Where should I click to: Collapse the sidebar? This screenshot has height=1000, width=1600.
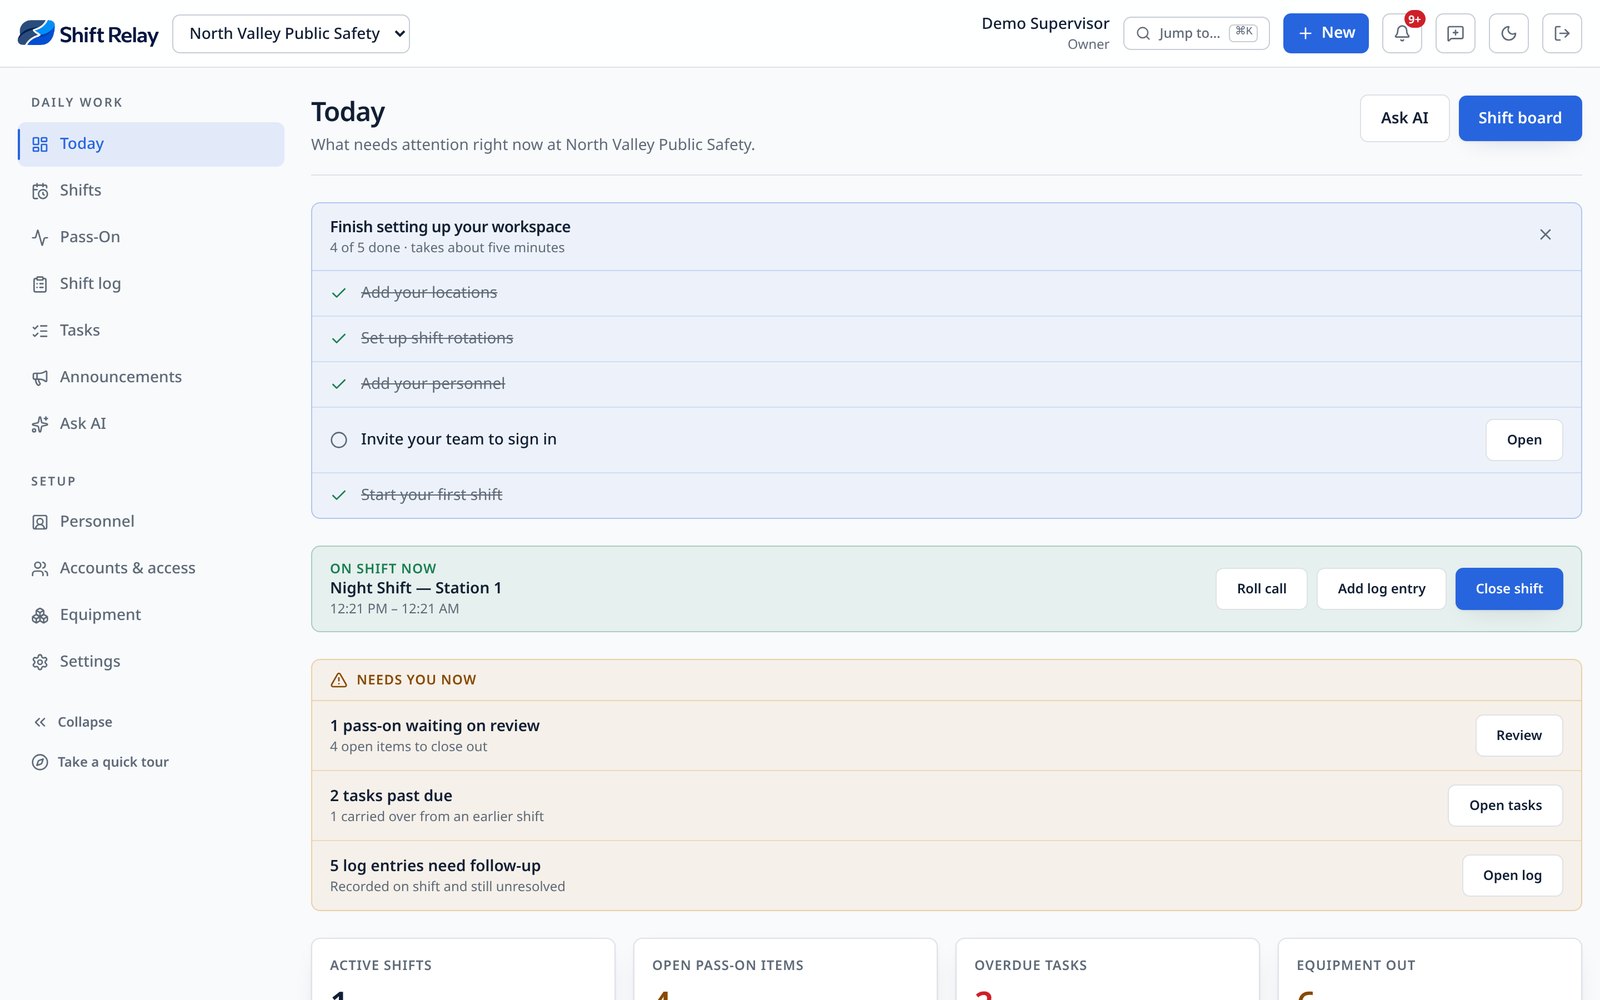coord(72,722)
